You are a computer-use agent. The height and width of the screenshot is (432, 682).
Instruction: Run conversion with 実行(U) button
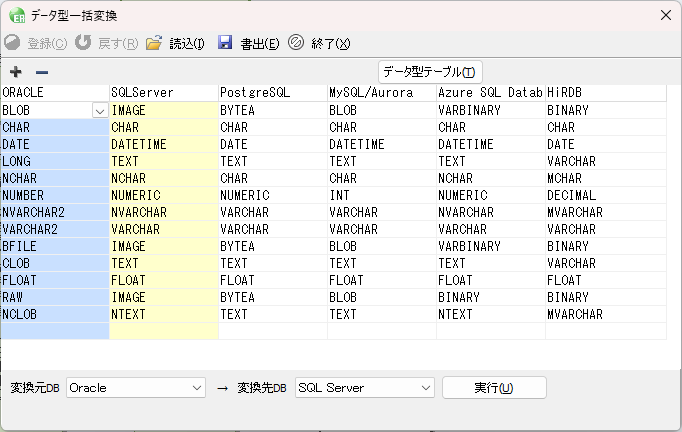pos(494,388)
